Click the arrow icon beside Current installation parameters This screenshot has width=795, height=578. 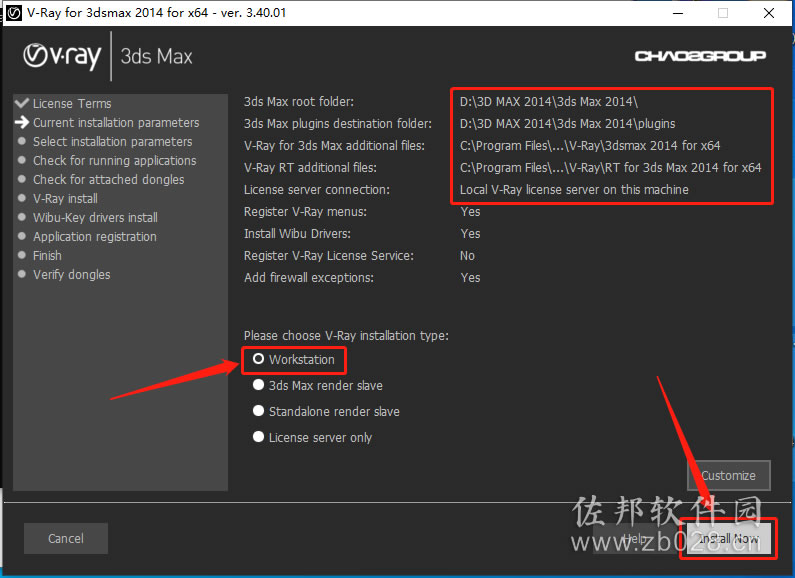coord(22,122)
